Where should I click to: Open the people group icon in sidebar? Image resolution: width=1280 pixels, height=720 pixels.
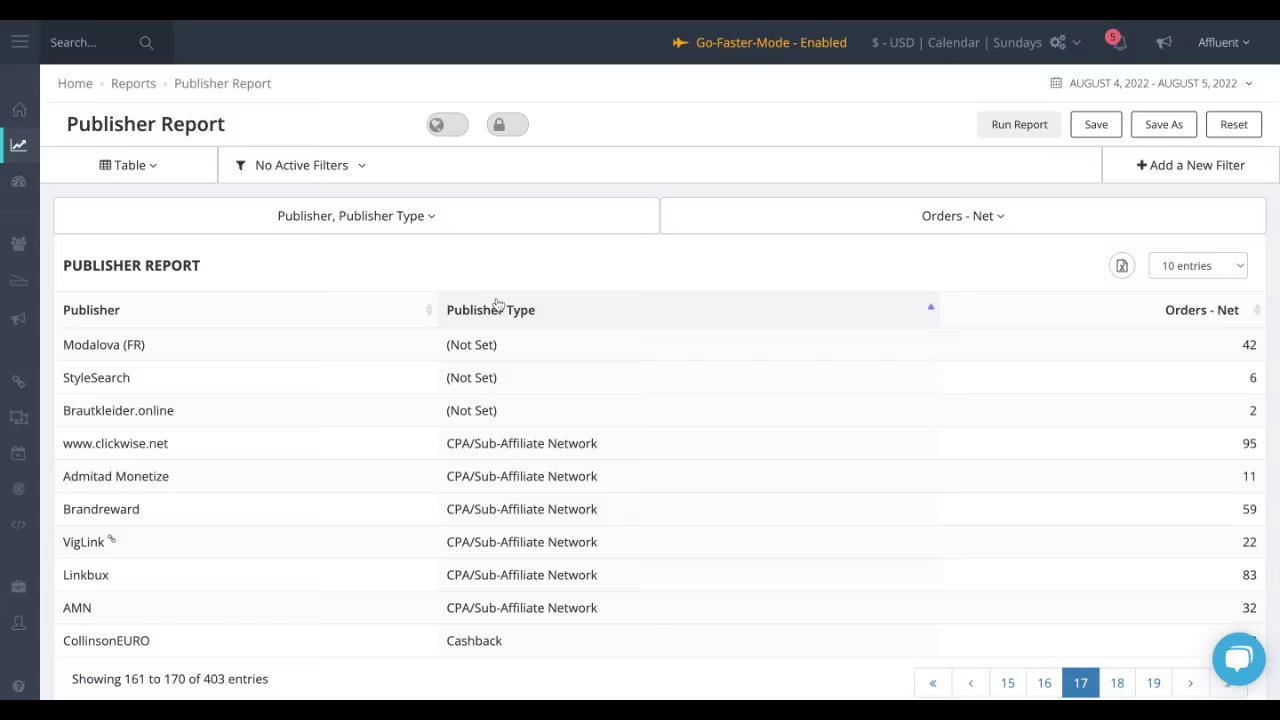19,244
